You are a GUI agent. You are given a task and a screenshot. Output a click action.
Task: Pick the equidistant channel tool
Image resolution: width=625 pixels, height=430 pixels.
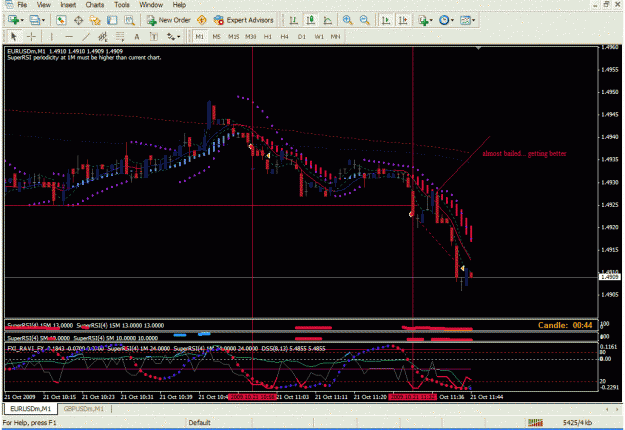(x=103, y=37)
